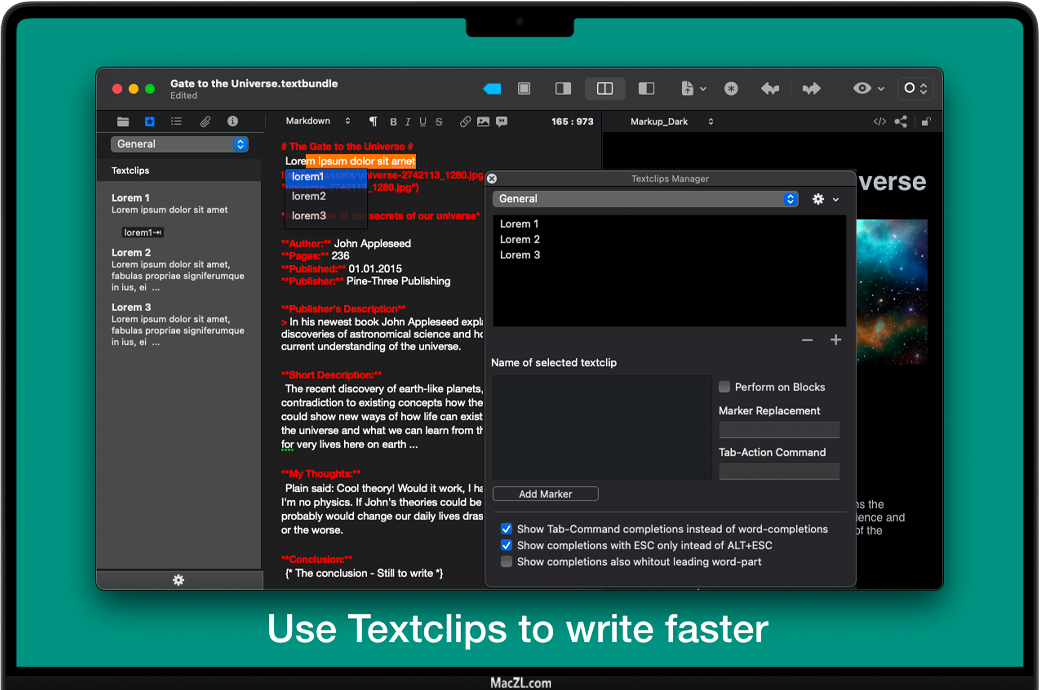Open the Textclips star tab in sidebar

(x=150, y=122)
